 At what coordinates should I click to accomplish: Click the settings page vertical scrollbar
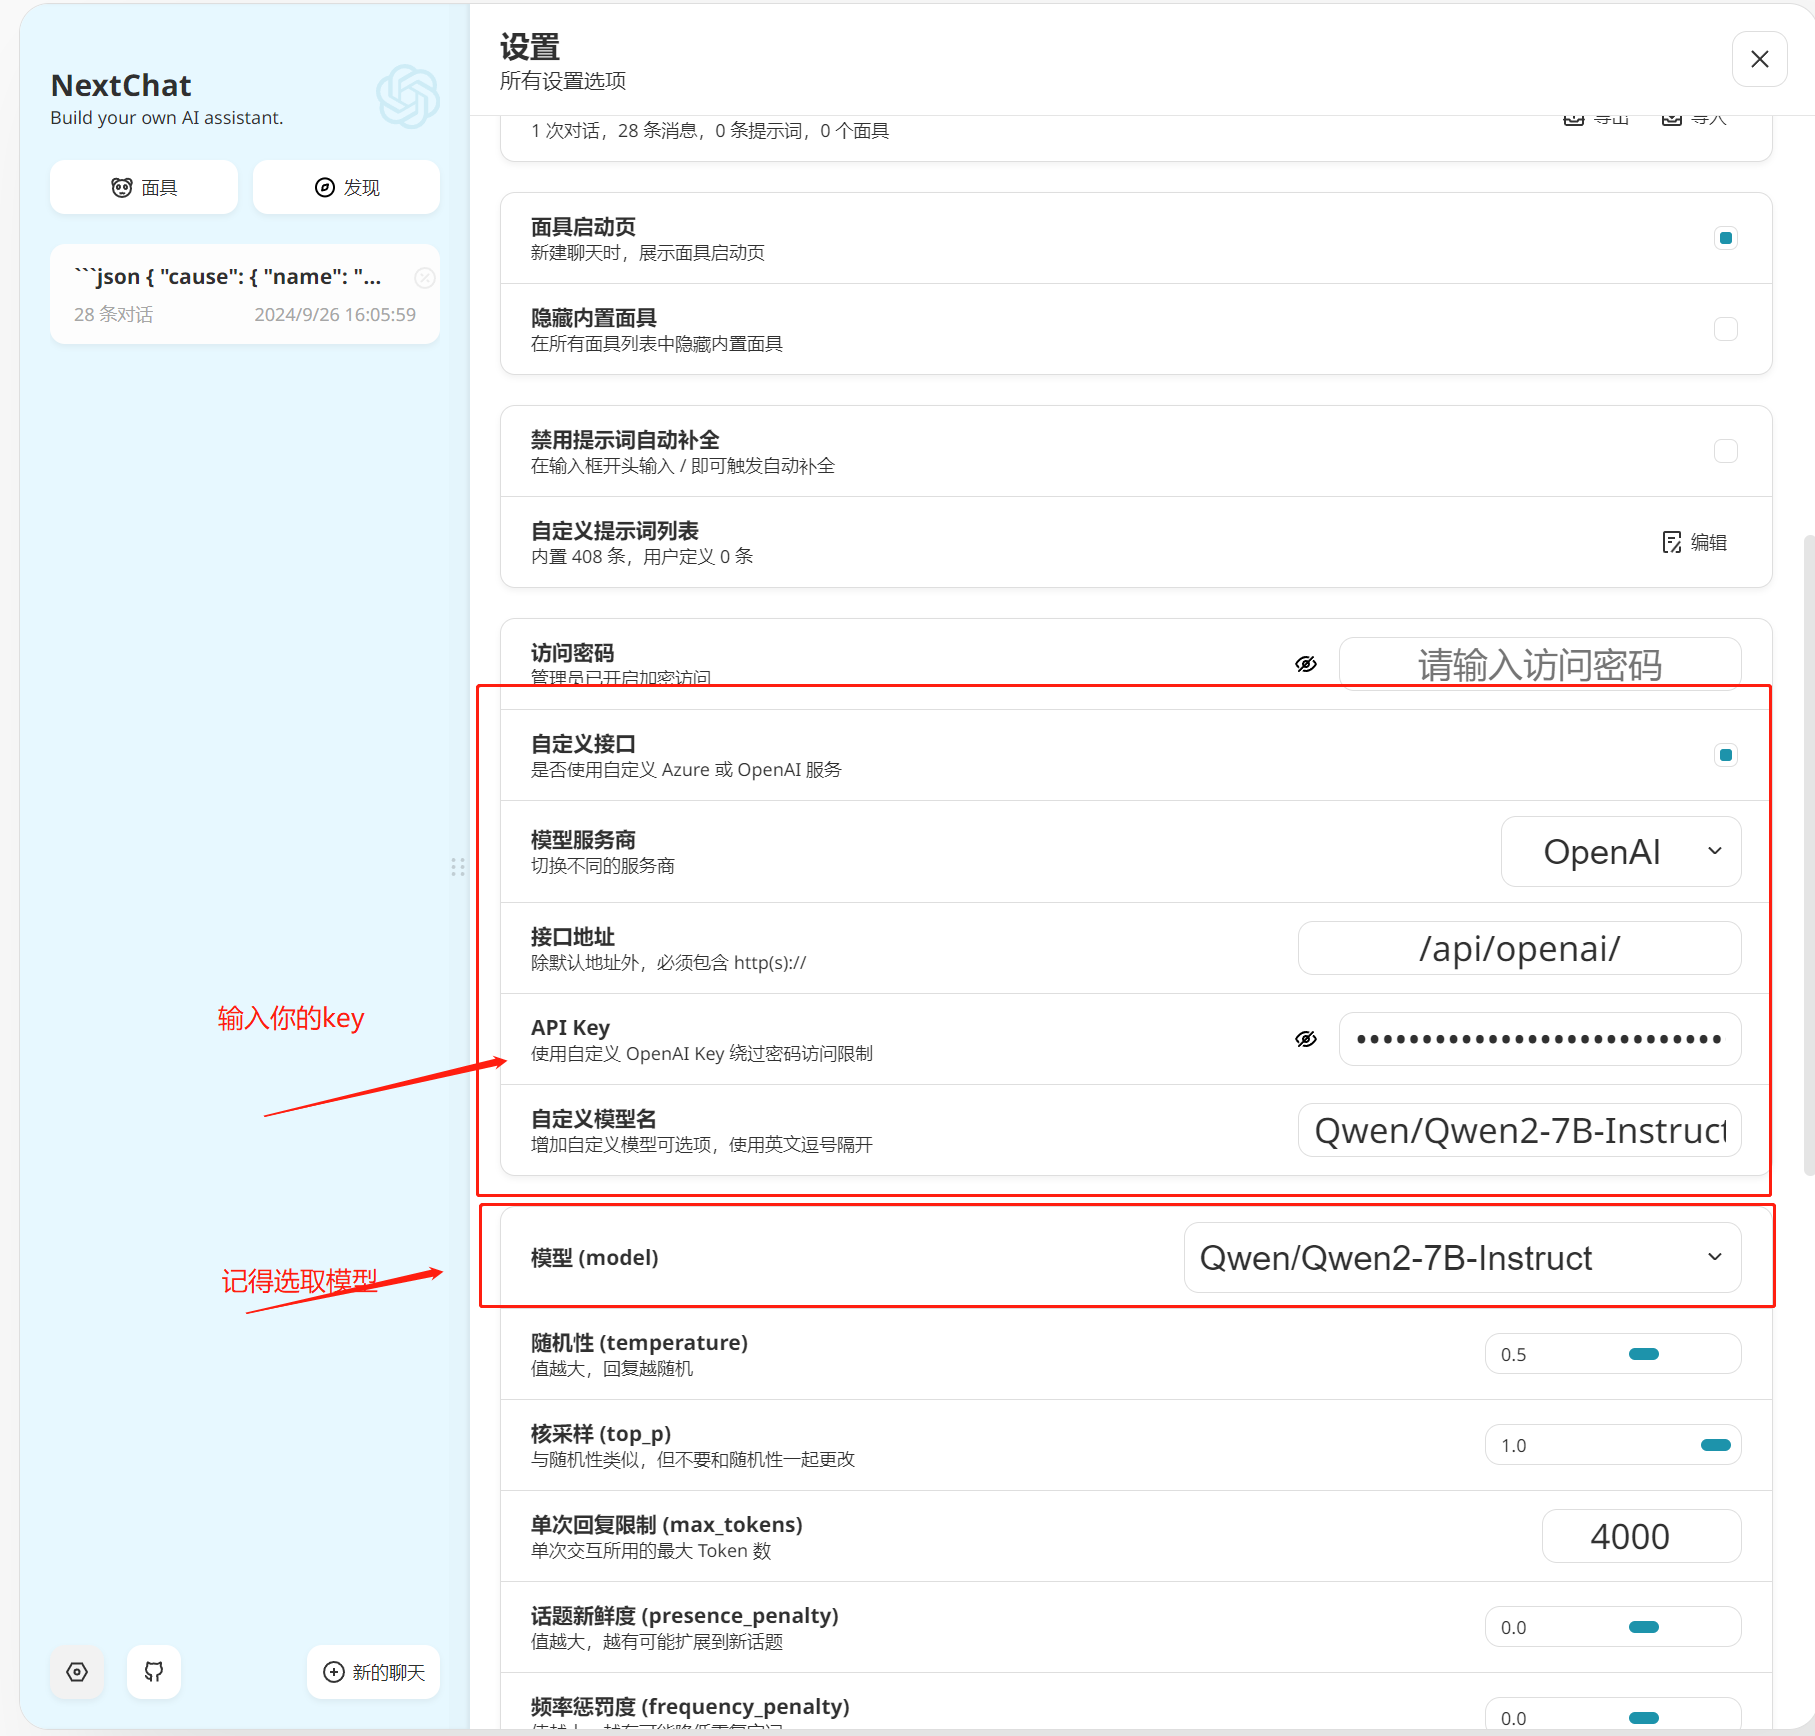tap(1808, 855)
